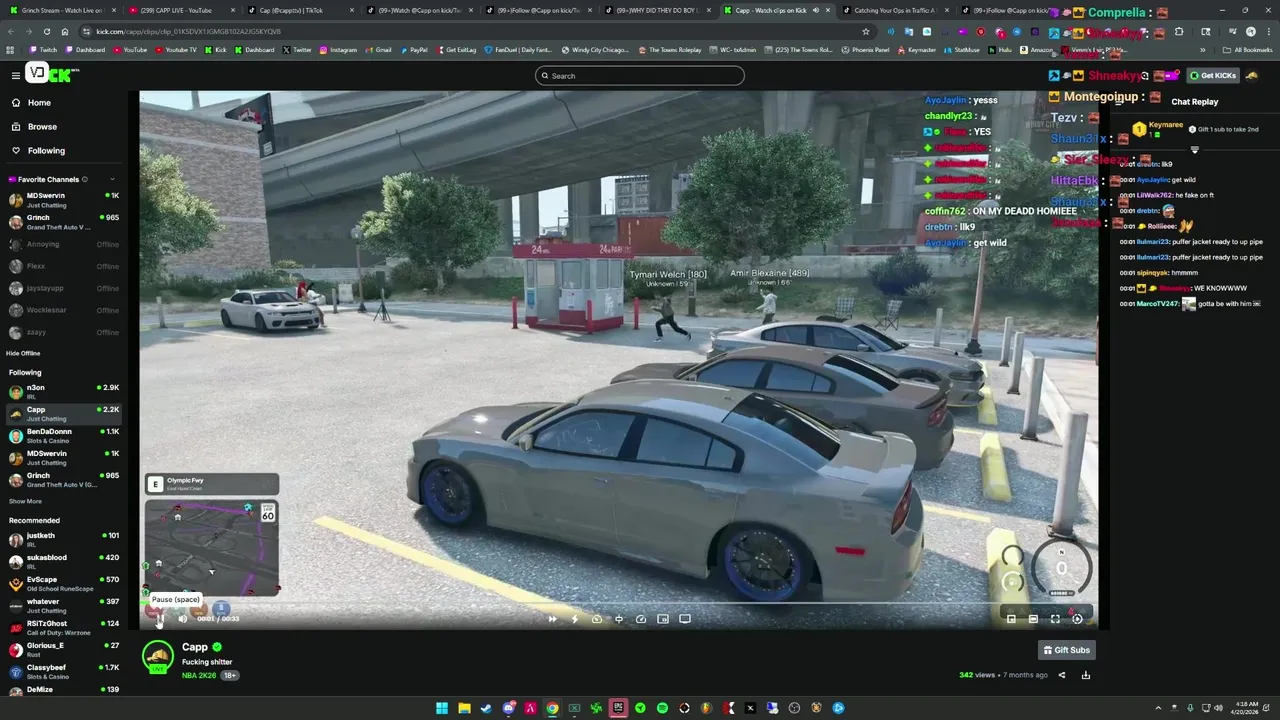Click the Kick search field
1280x720 pixels.
pos(640,76)
